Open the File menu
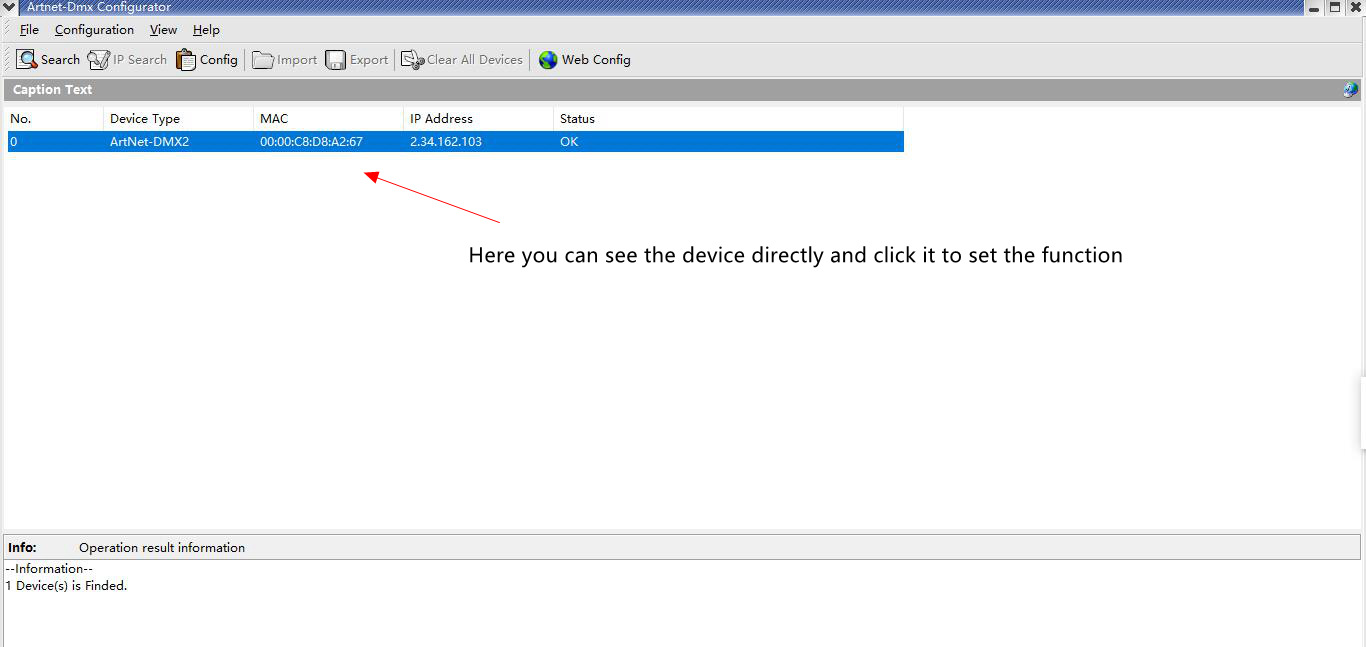 [29, 30]
